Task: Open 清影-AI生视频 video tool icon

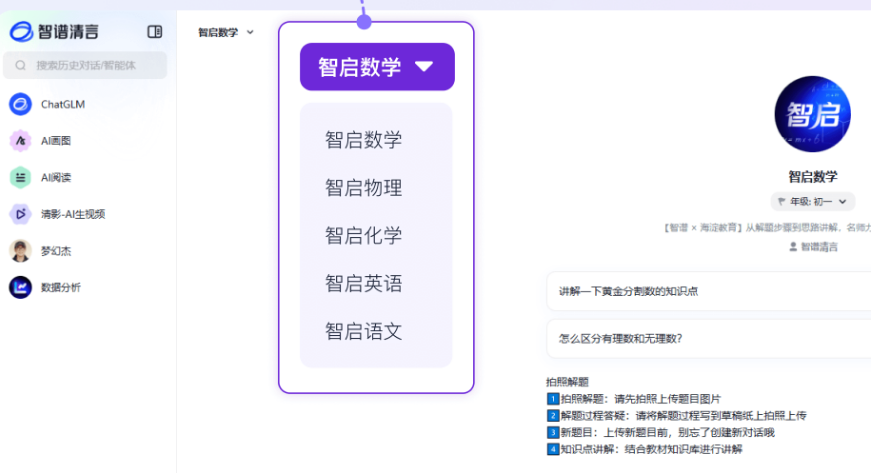Action: coord(20,213)
